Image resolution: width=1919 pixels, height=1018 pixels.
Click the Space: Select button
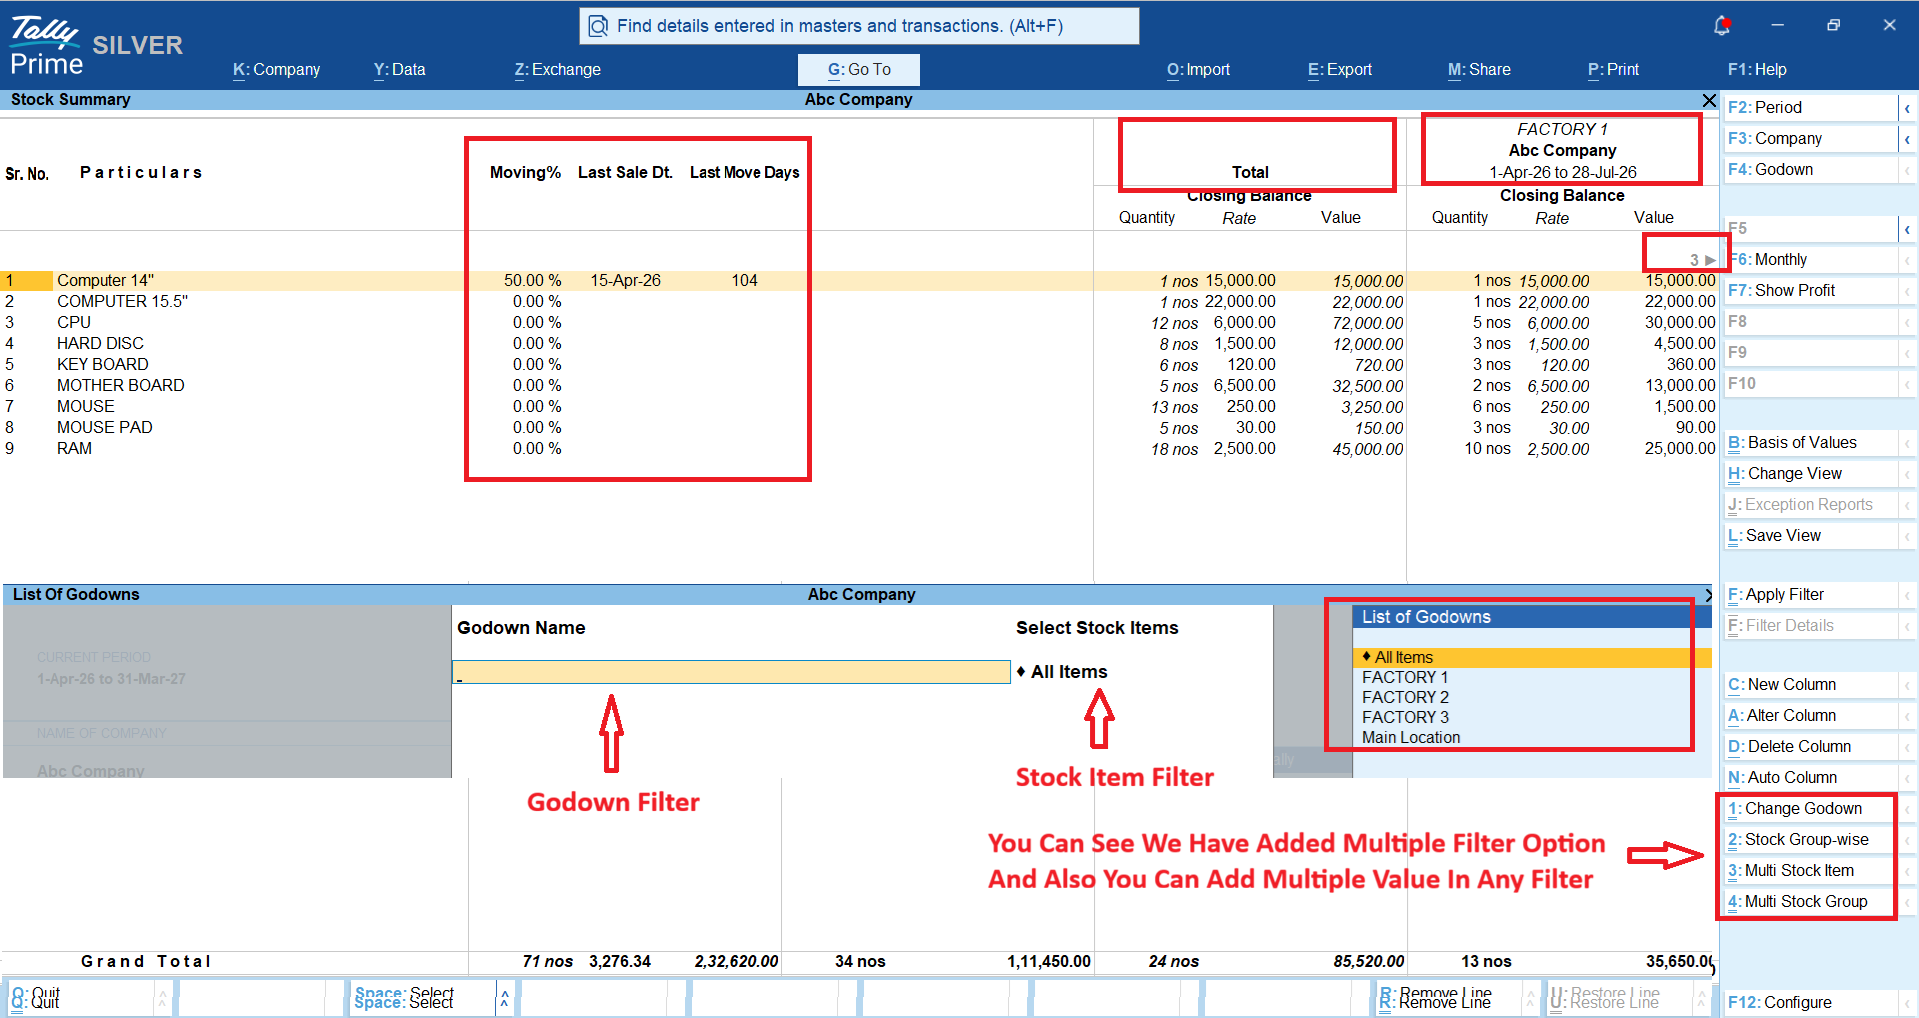point(423,998)
